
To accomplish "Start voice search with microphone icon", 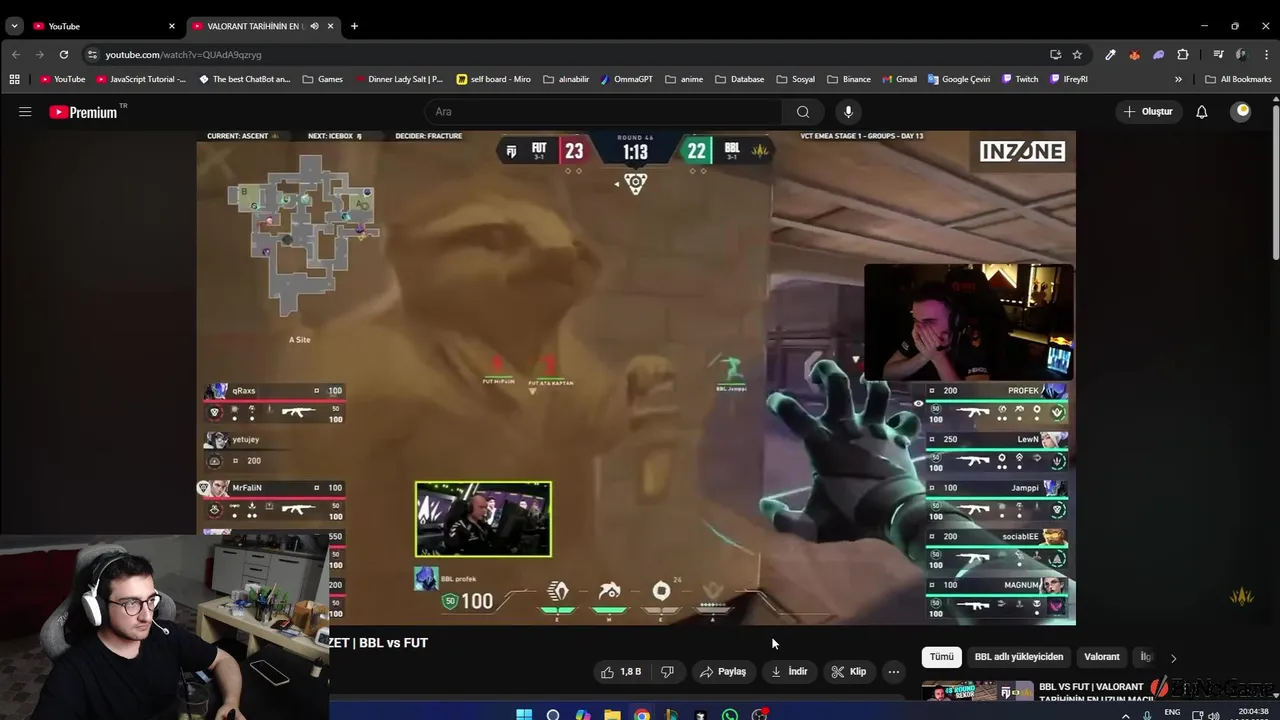I will [x=848, y=112].
